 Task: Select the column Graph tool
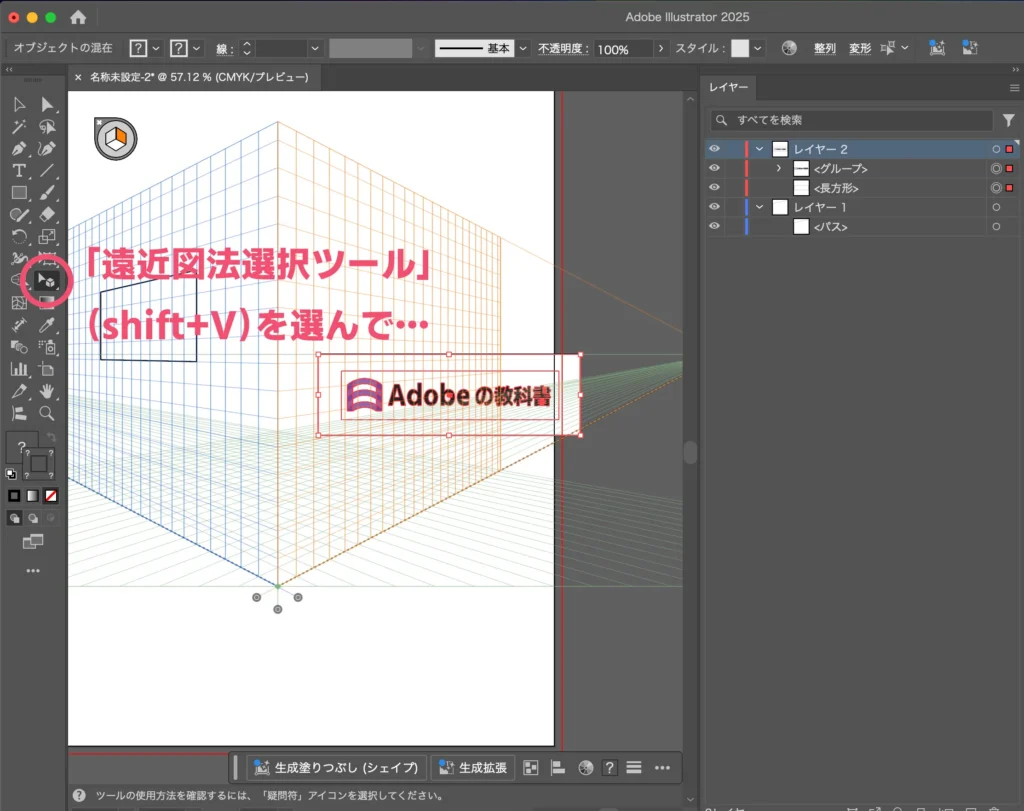[20, 369]
